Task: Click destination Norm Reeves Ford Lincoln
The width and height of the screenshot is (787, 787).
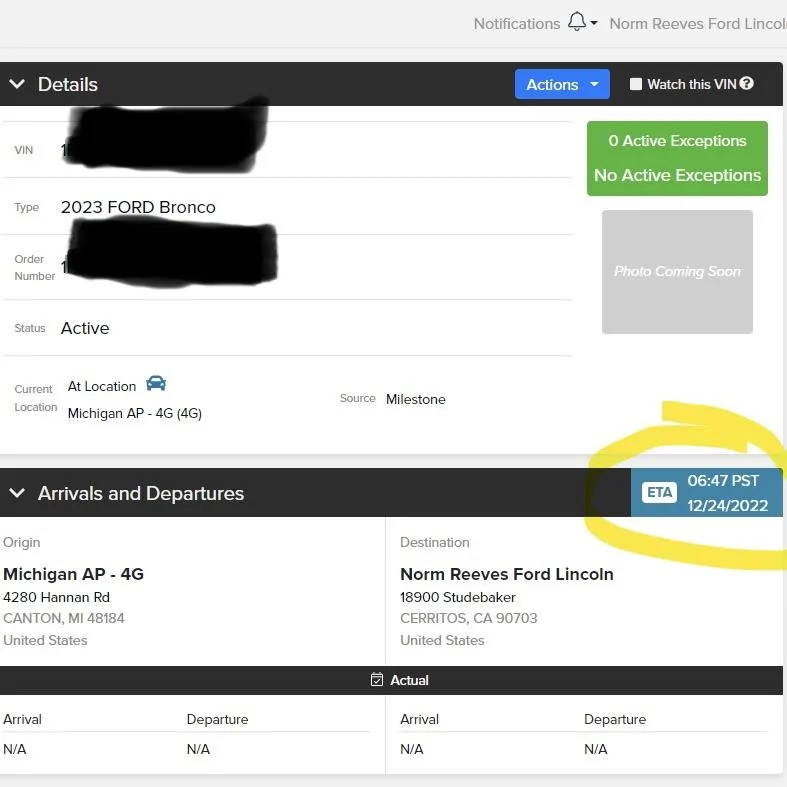Action: pyautogui.click(x=506, y=574)
